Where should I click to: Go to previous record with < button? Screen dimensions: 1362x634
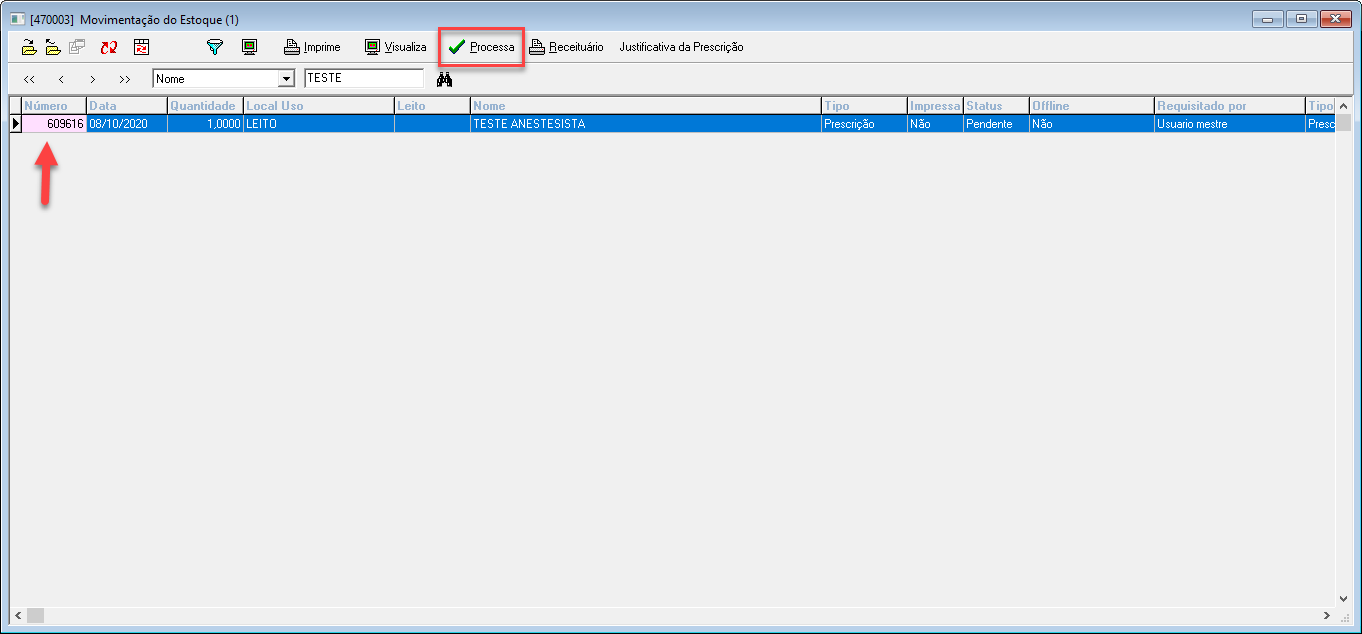point(61,79)
